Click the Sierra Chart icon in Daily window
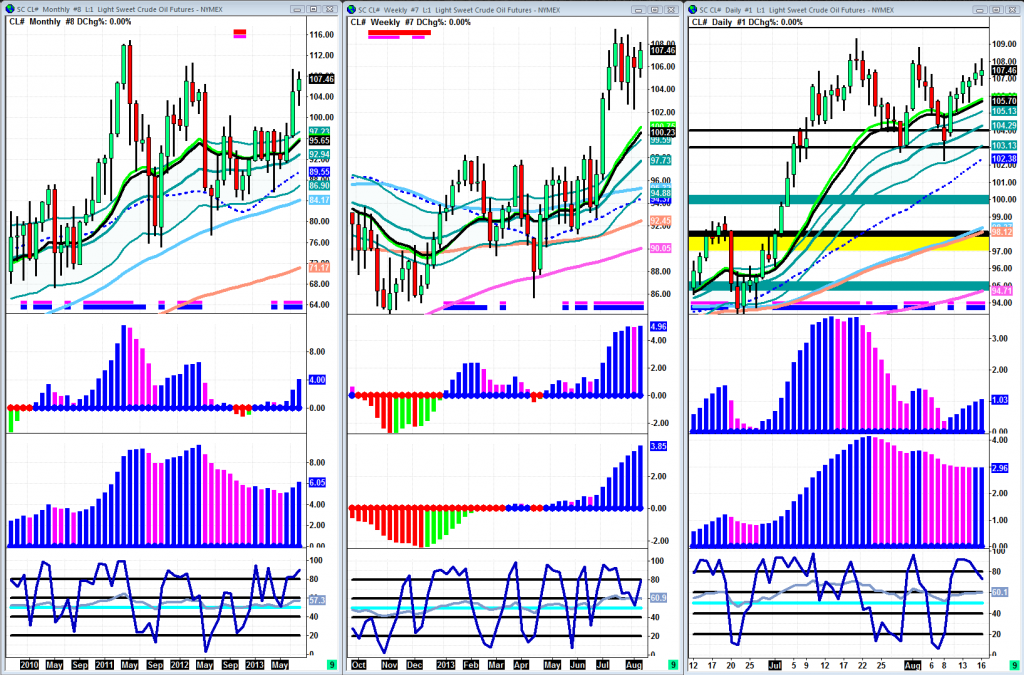 pyautogui.click(x=694, y=9)
